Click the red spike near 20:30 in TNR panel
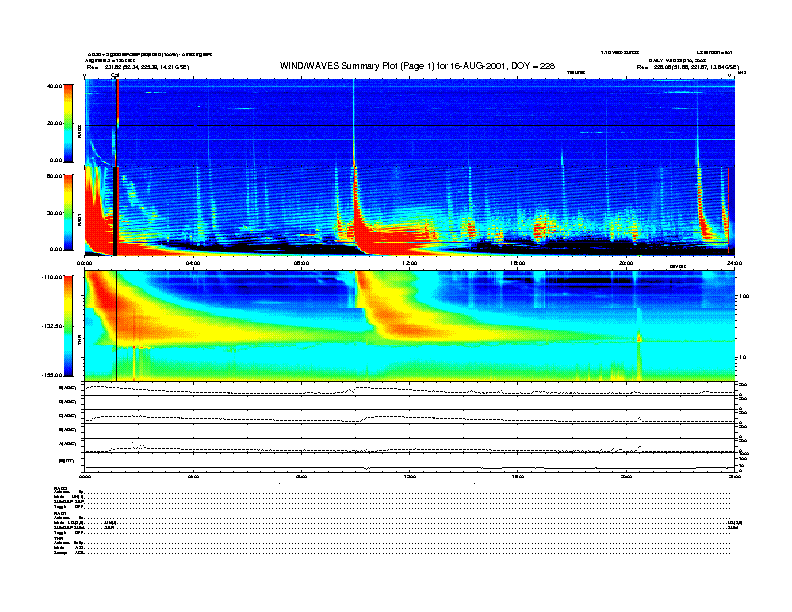 pyautogui.click(x=639, y=337)
